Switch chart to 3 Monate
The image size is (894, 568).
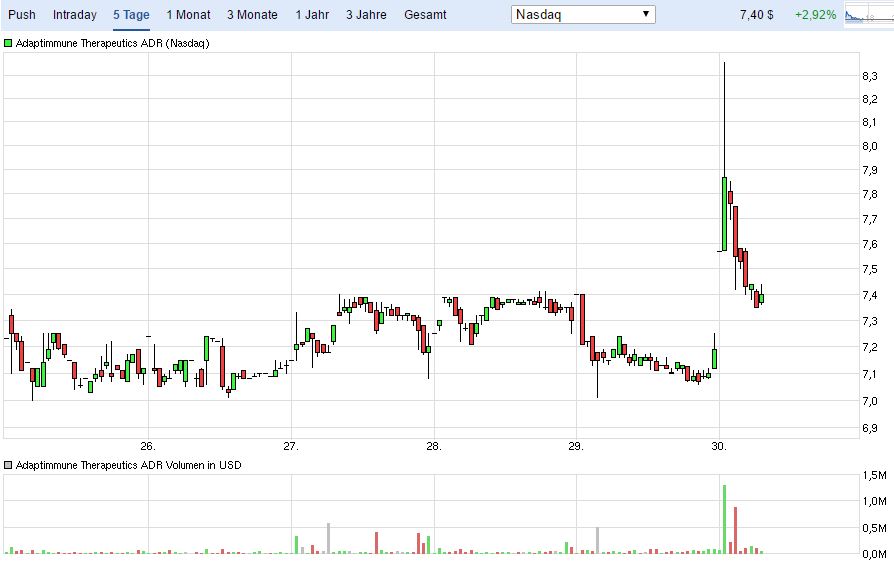pyautogui.click(x=252, y=15)
